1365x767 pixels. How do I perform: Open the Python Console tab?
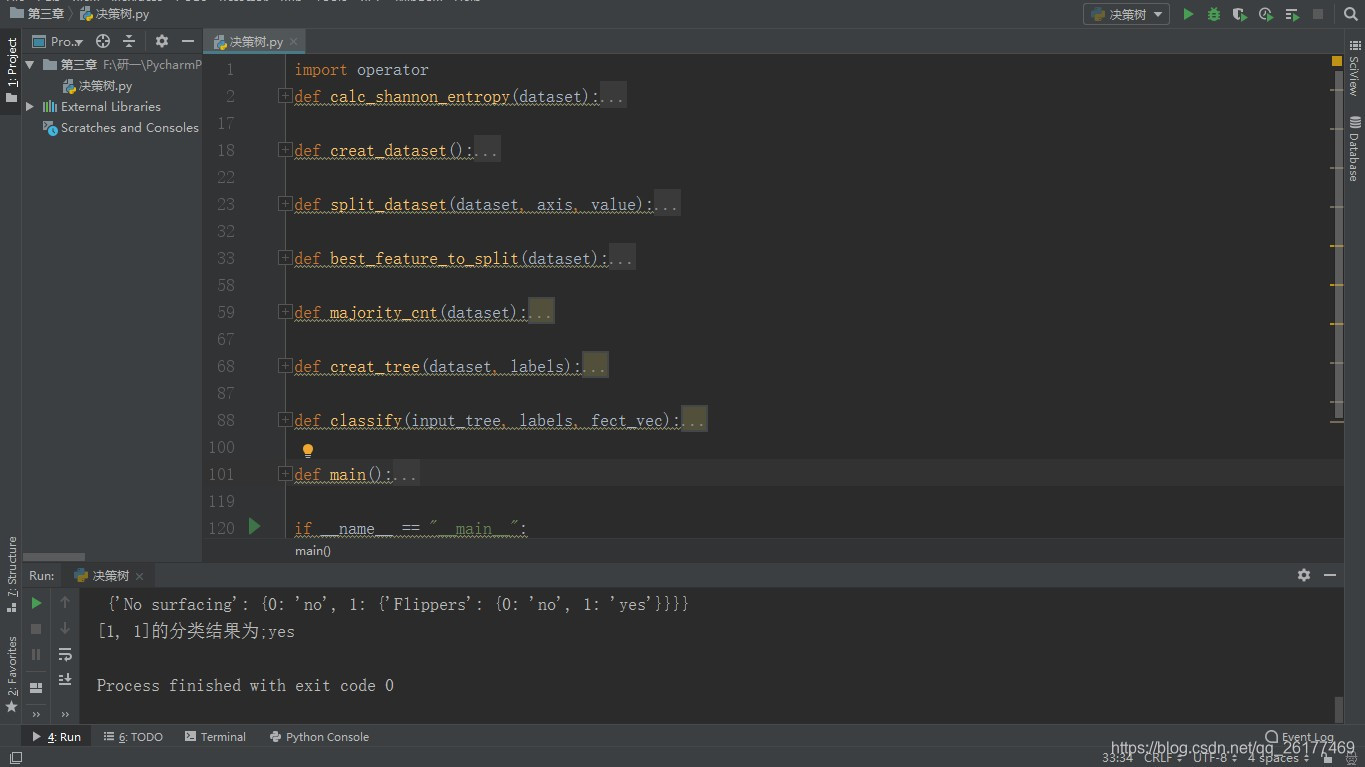coord(319,737)
